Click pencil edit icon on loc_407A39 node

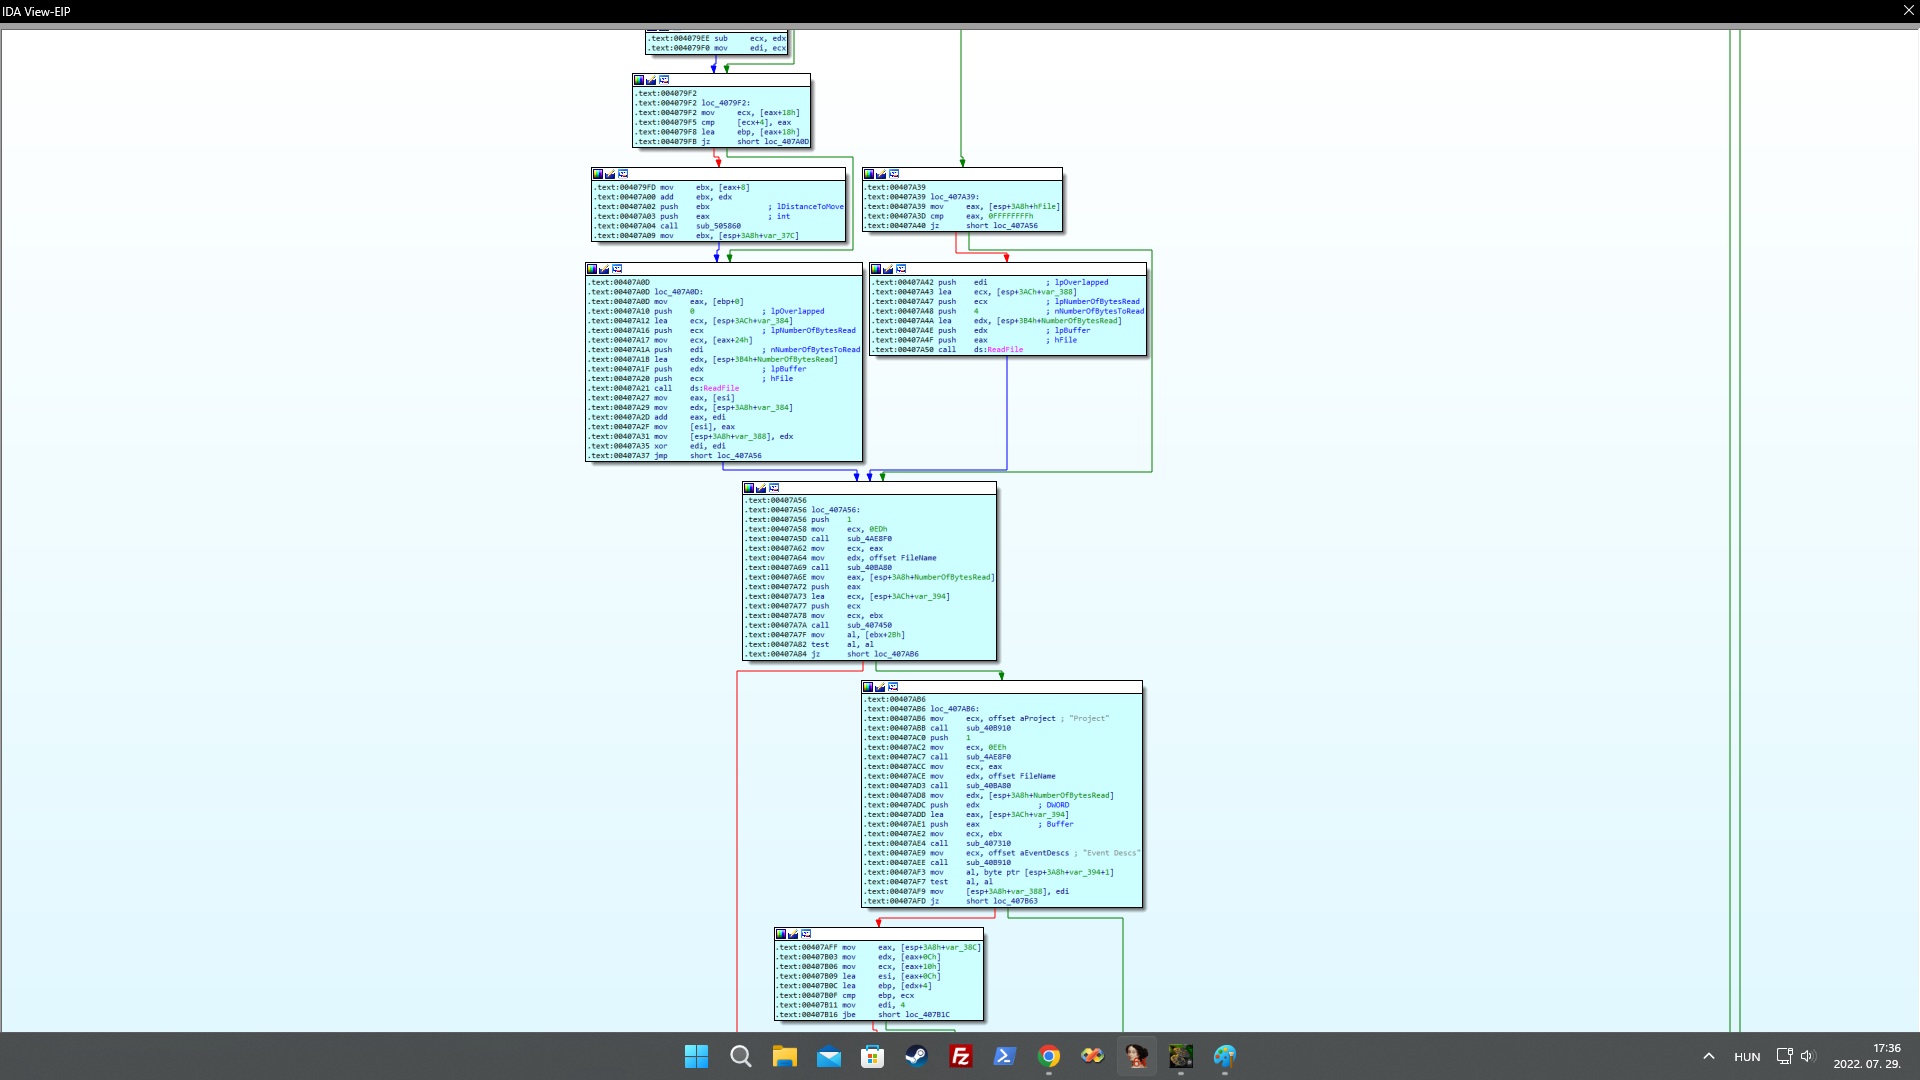[x=881, y=174]
